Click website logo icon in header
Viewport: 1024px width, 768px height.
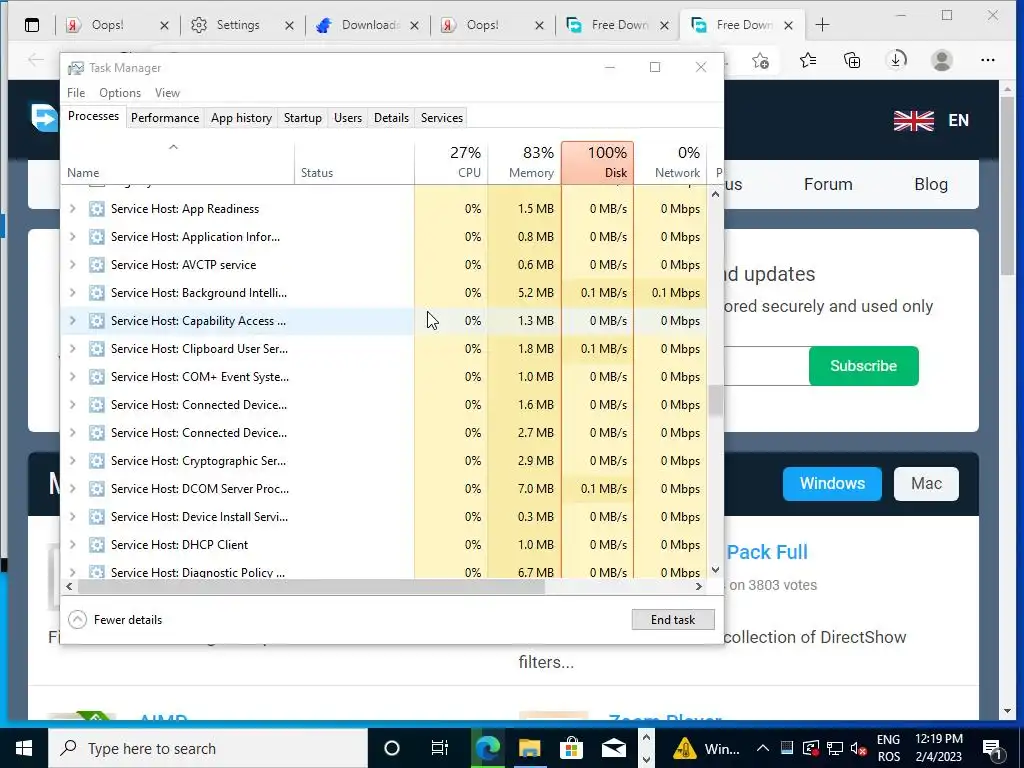tap(44, 118)
